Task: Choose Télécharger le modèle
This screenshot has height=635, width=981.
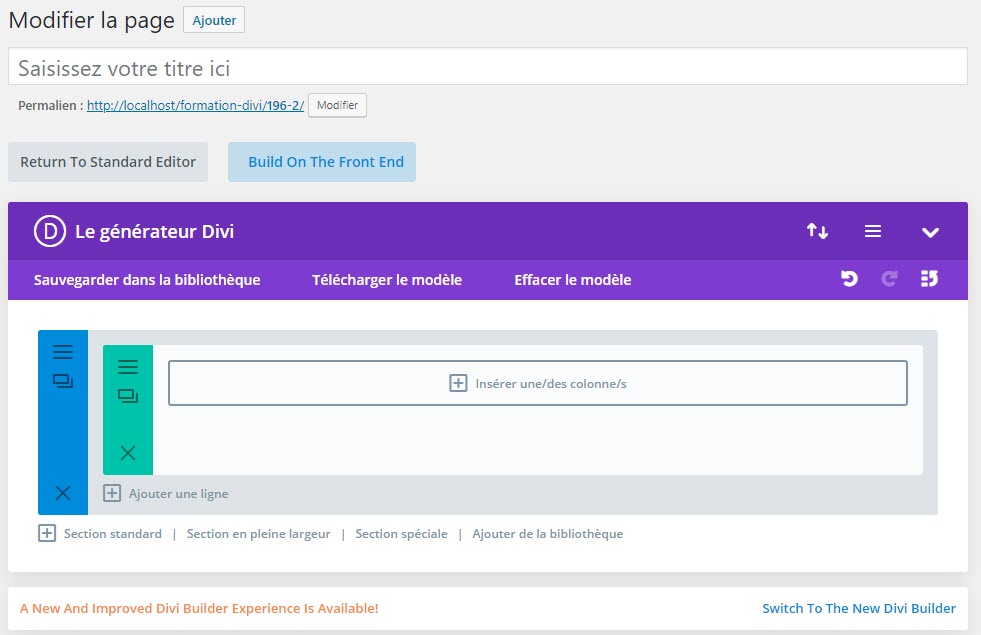Action: coord(387,280)
